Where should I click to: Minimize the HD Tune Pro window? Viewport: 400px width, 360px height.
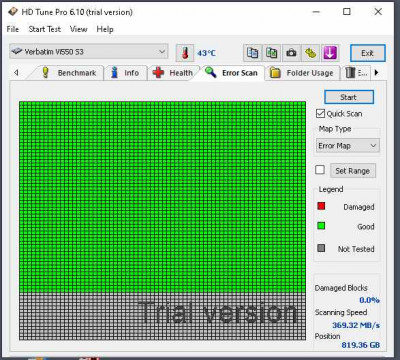[316, 12]
